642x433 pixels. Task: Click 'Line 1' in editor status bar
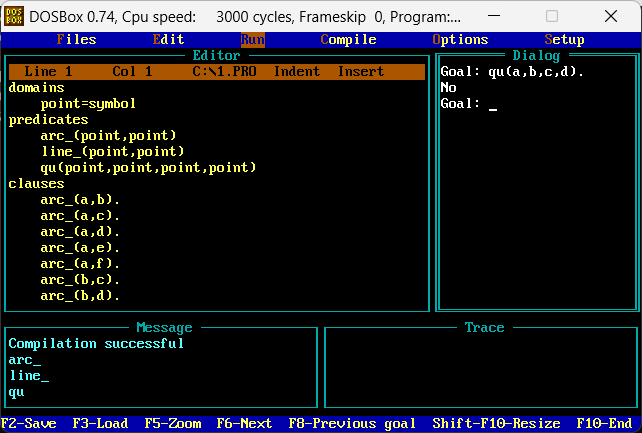coord(48,72)
